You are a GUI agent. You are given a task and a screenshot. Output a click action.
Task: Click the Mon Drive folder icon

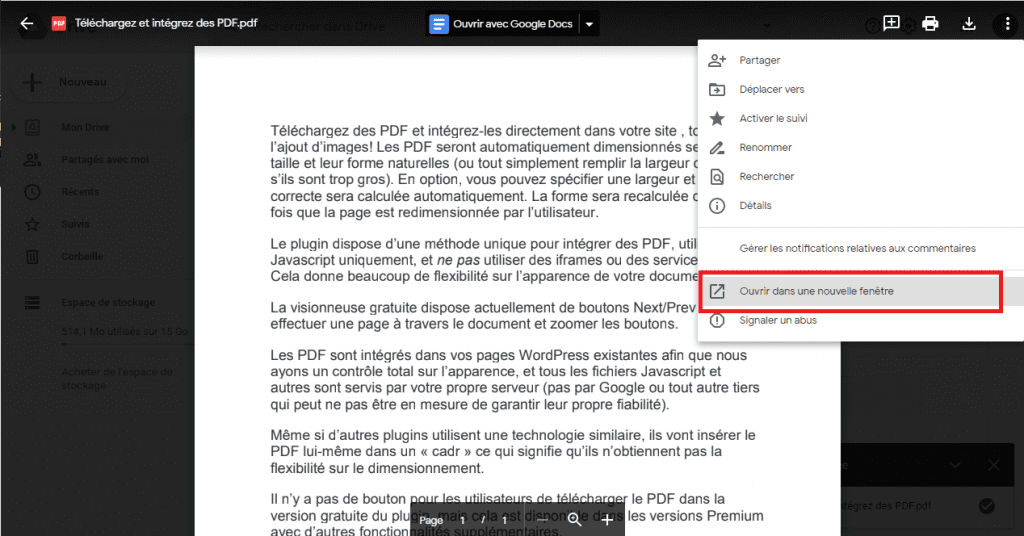tap(32, 127)
